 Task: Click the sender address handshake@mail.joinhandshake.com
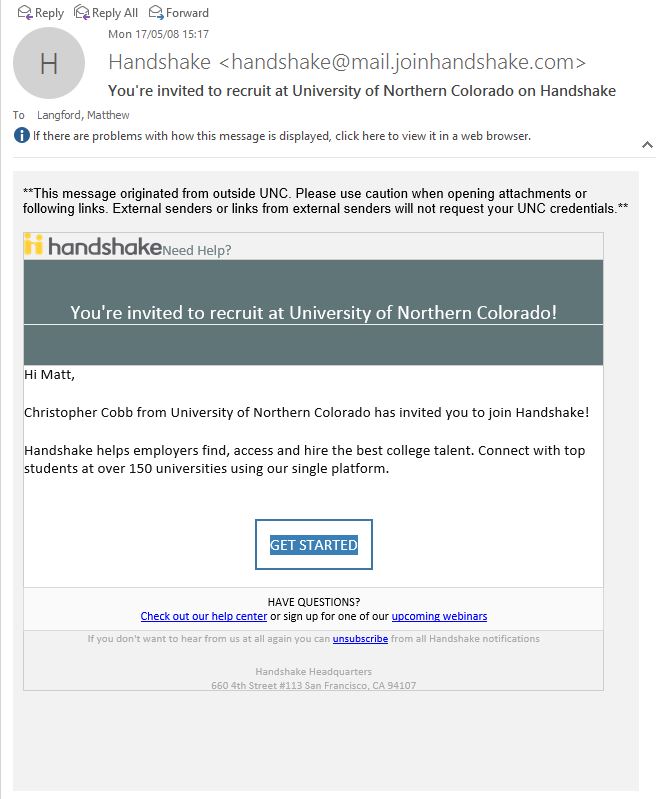pos(402,62)
